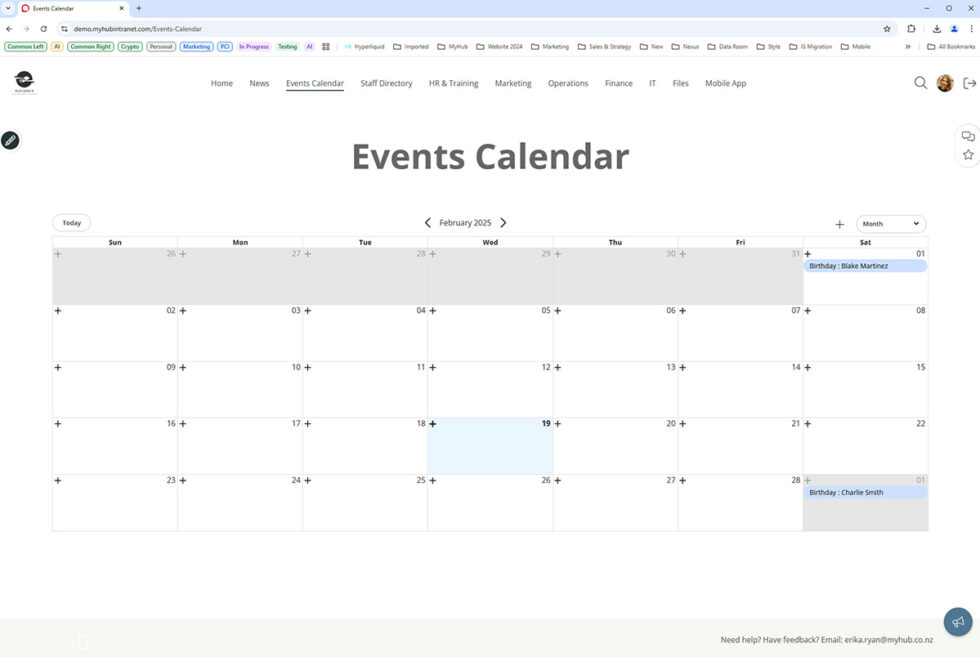This screenshot has width=980, height=657.
Task: Click the plus icon inside February 19 cell
Action: [x=432, y=423]
